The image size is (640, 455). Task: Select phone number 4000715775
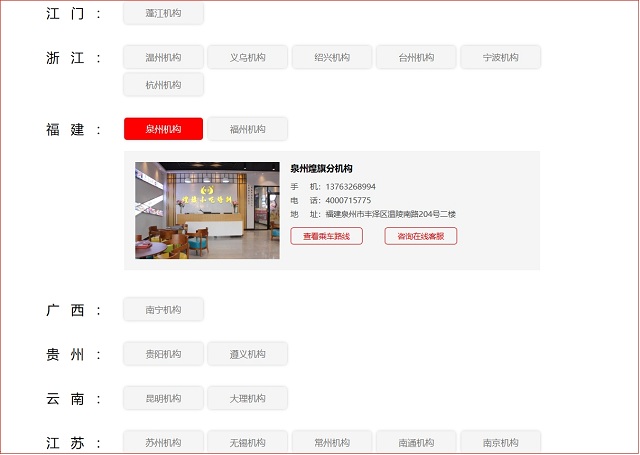[348, 200]
